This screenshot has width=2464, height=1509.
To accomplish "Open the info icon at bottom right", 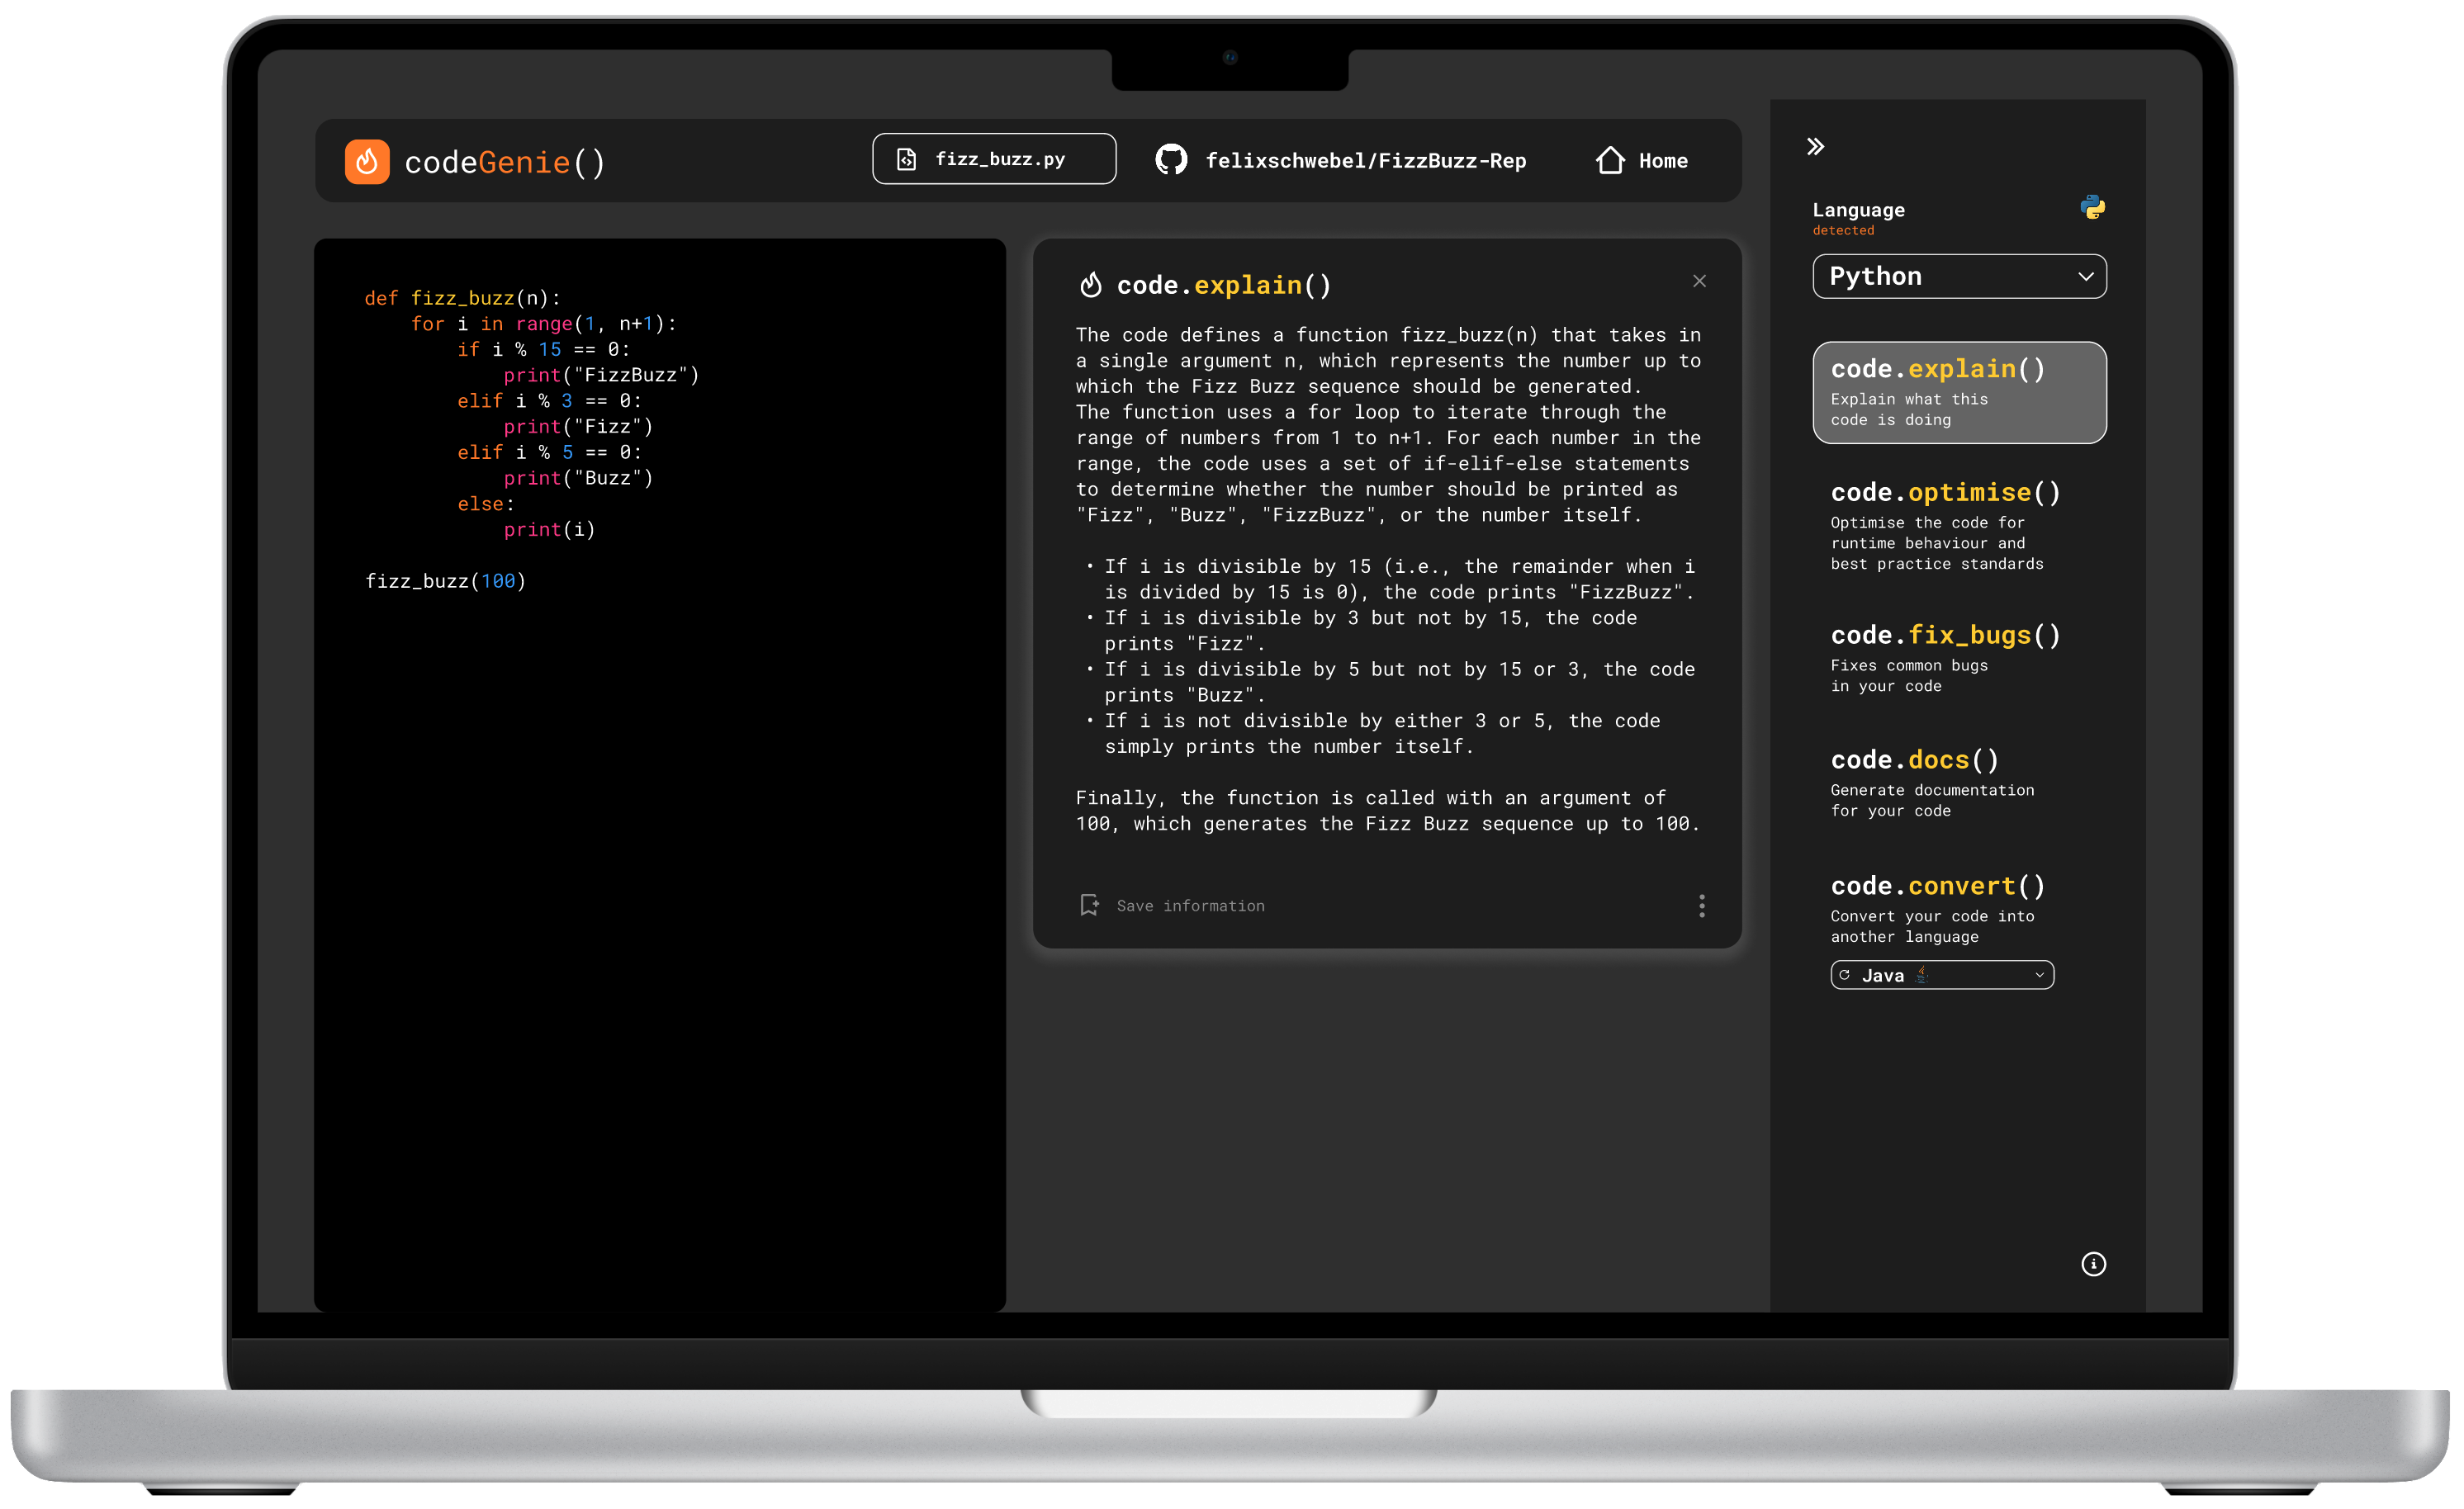I will [2093, 1264].
